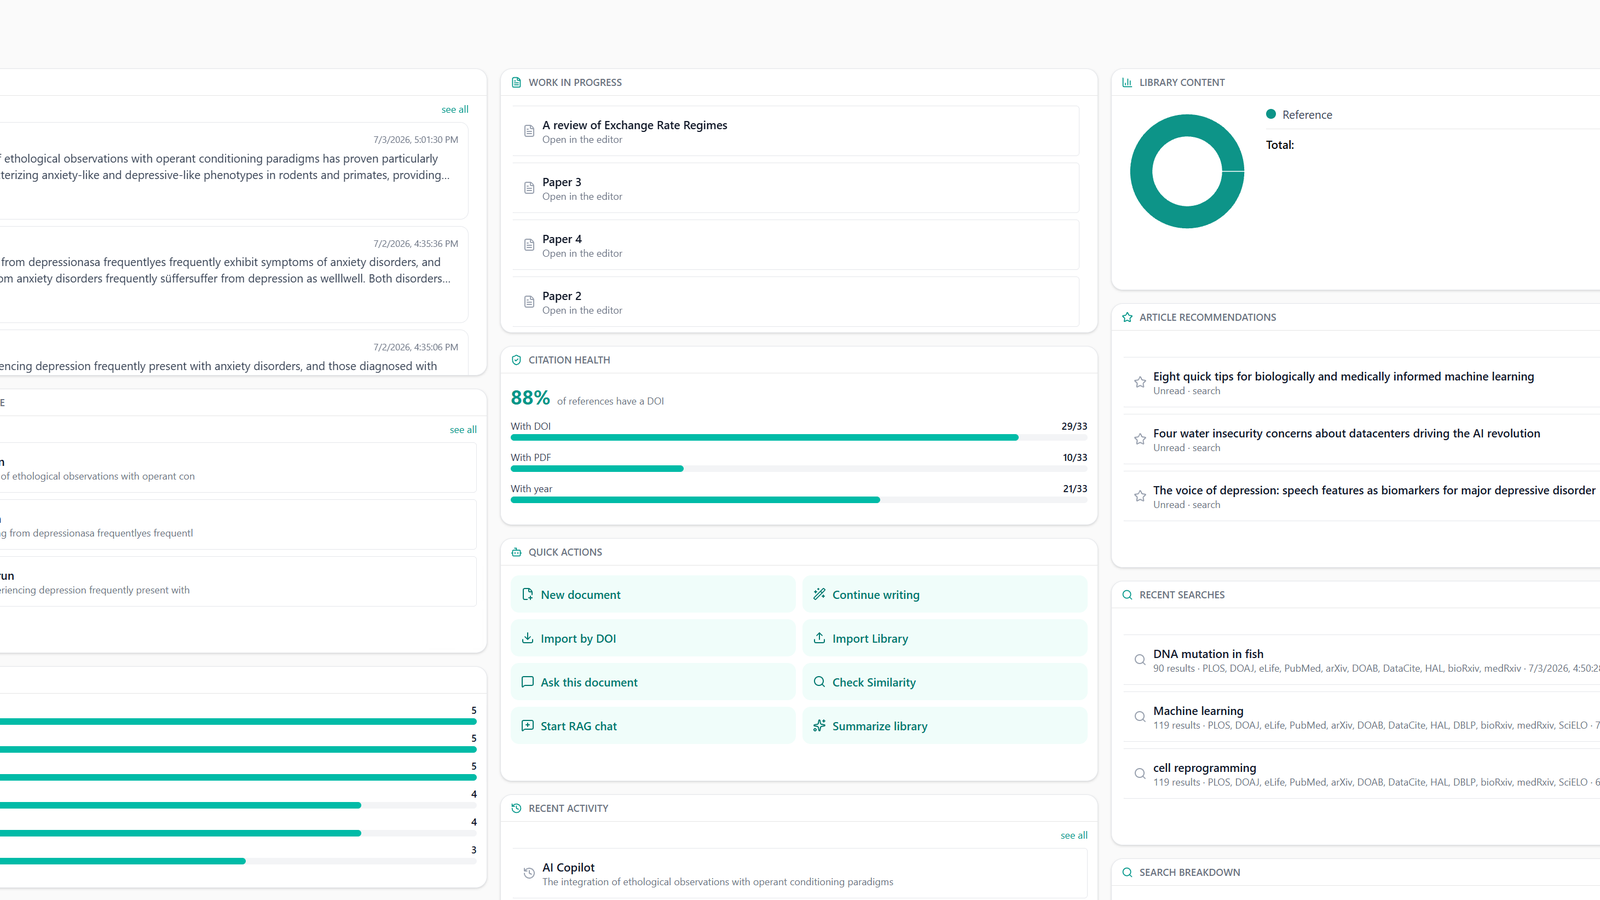This screenshot has height=900, width=1600.
Task: Click search icon beside 'Machine learning' search
Action: [1139, 717]
